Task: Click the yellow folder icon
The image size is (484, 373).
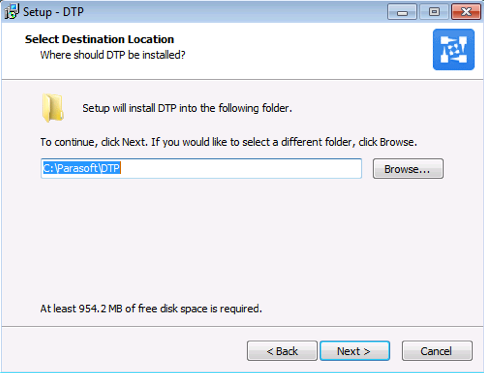Action: [x=53, y=108]
